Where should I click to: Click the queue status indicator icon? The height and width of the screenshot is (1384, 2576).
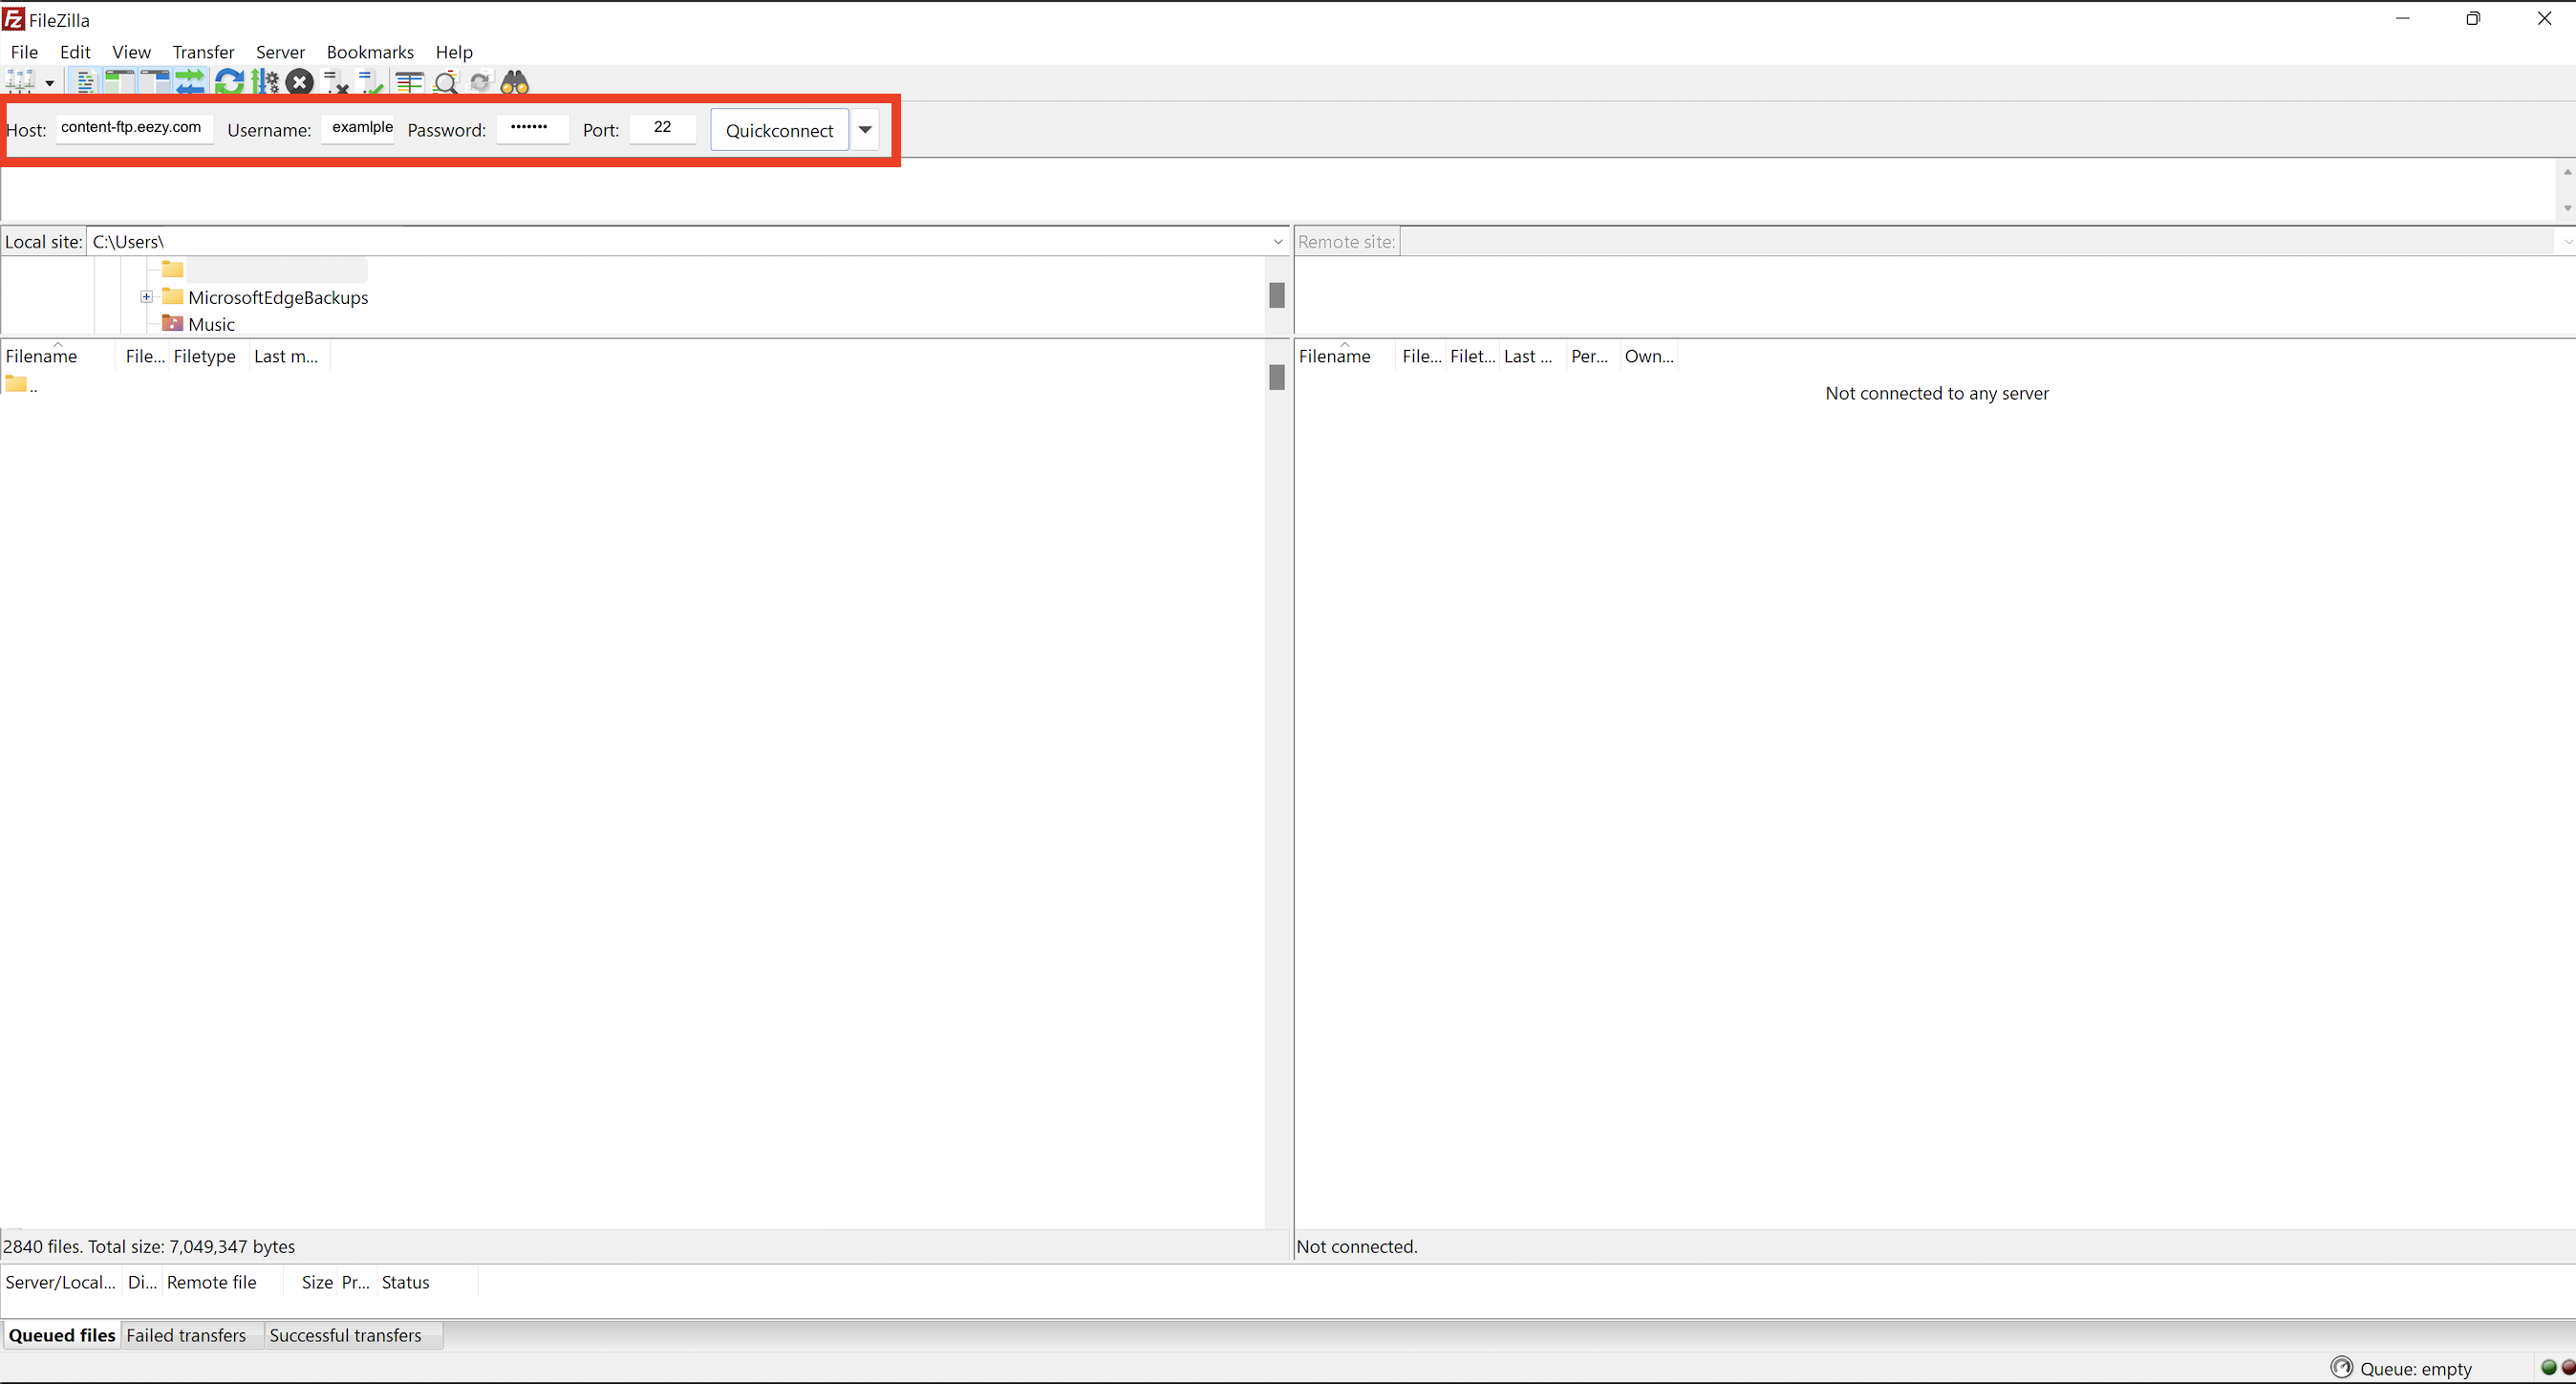pyautogui.click(x=2342, y=1367)
